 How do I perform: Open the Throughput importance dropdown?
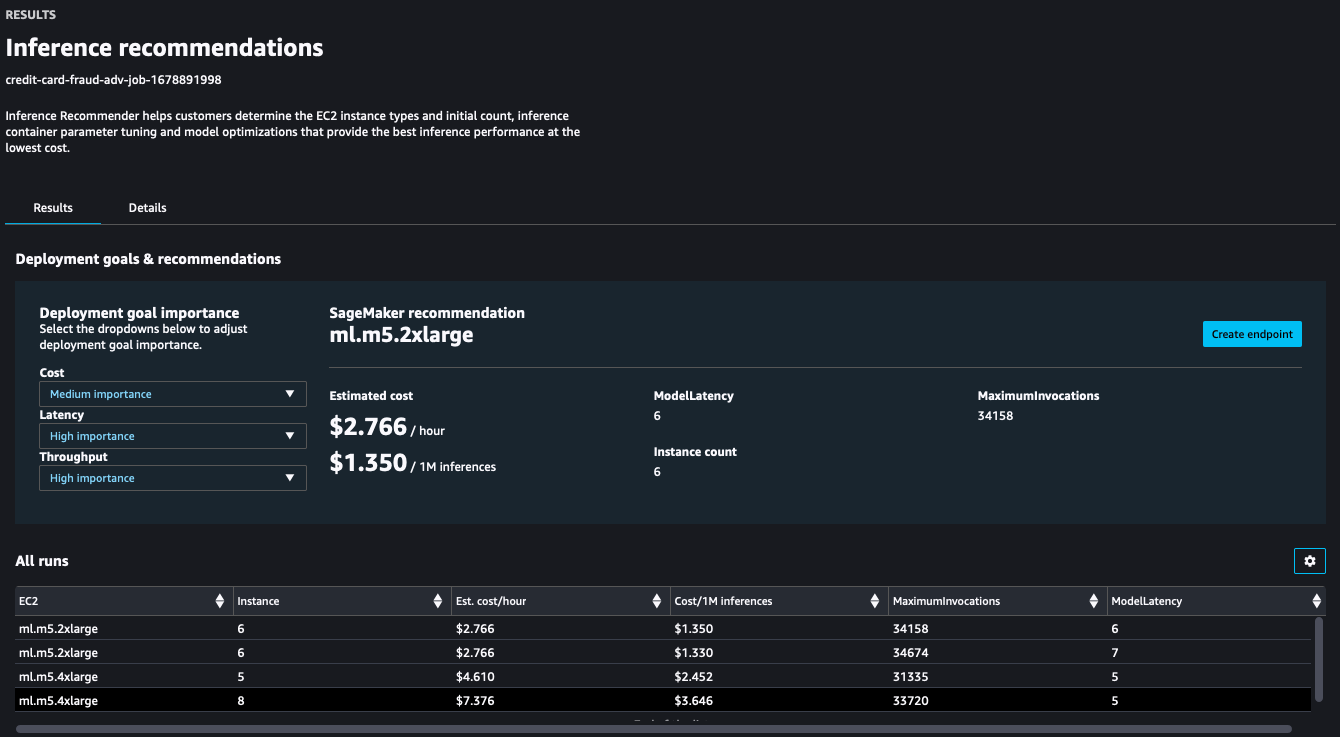pyautogui.click(x=173, y=478)
